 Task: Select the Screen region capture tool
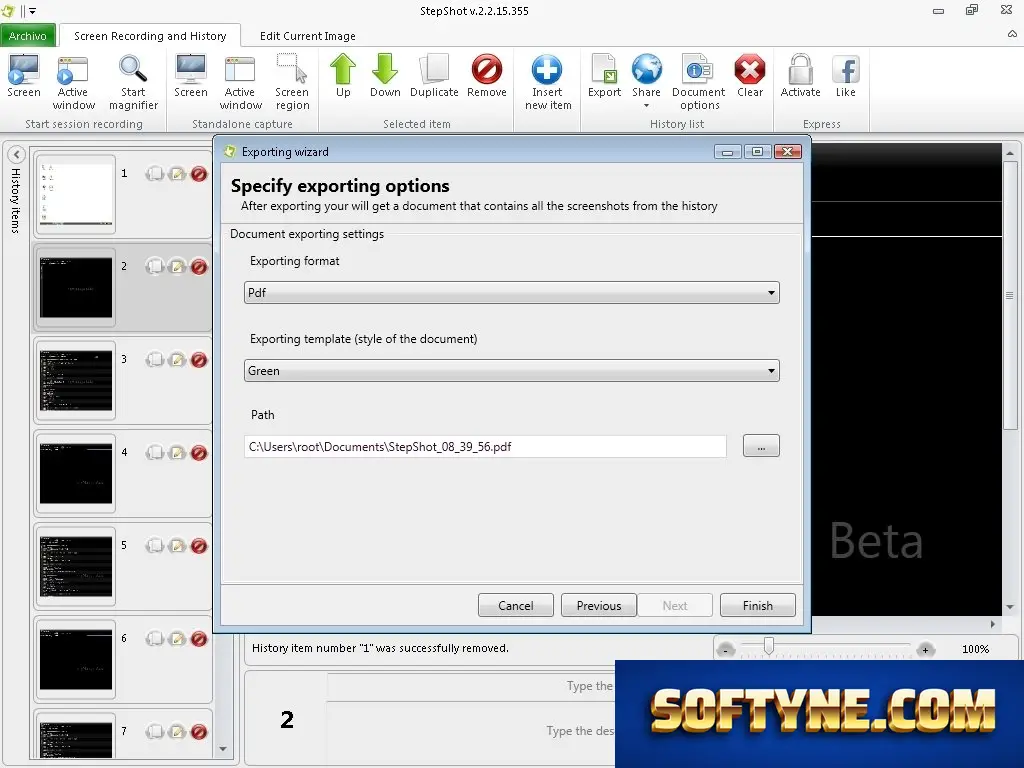(291, 69)
